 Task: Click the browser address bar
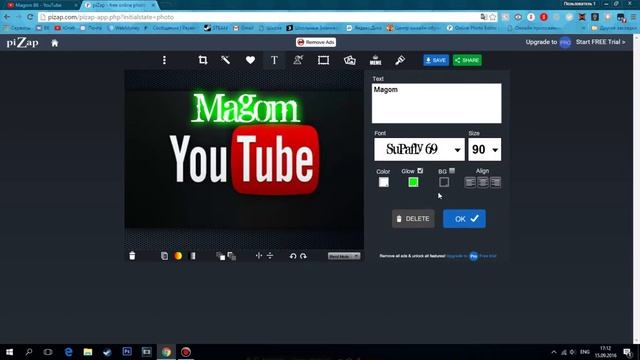tap(261, 17)
